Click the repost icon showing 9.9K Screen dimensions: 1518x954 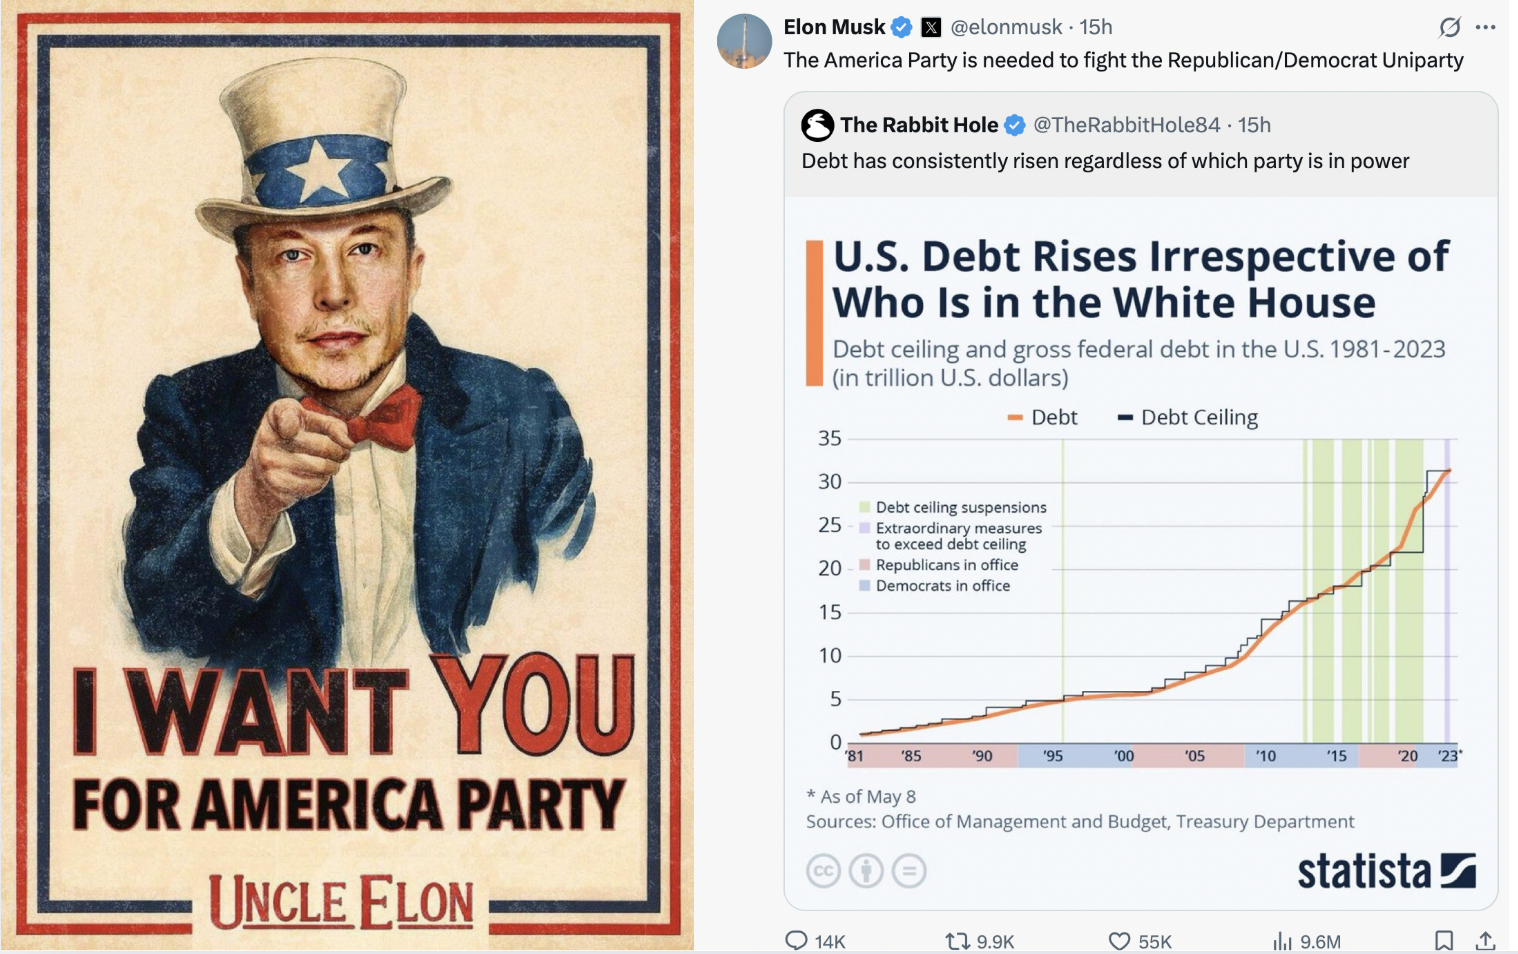click(x=958, y=941)
